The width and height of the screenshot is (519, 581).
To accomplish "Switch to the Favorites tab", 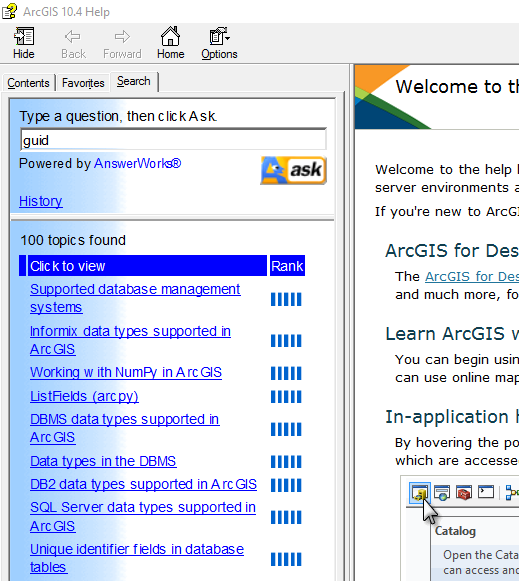I will click(x=83, y=83).
